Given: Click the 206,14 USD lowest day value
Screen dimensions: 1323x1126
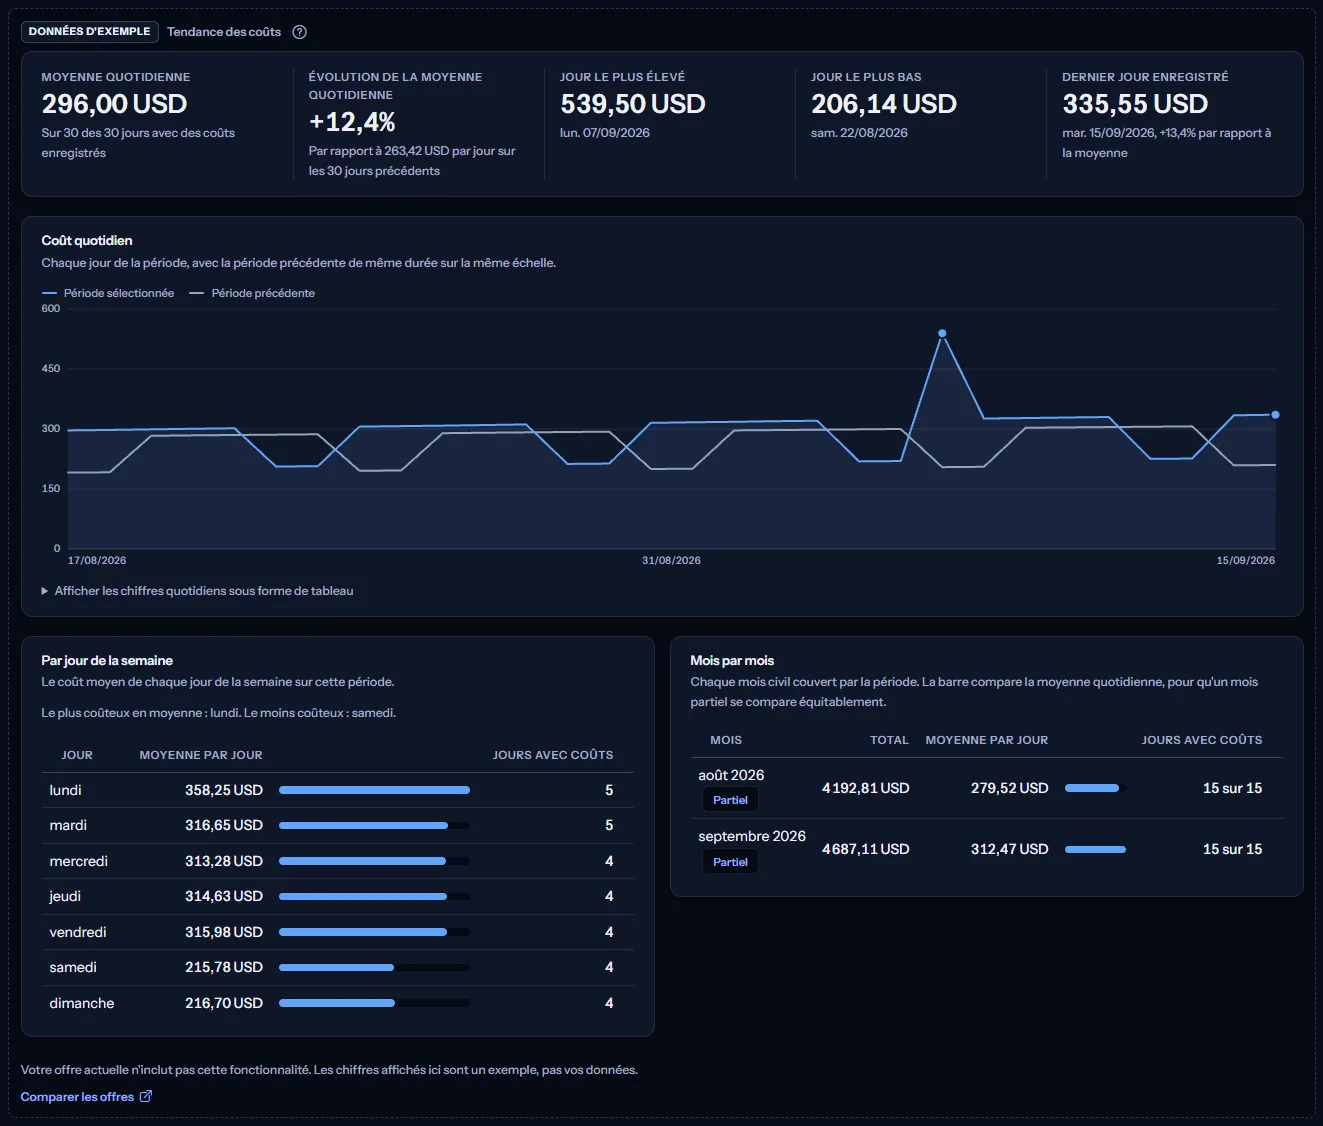Looking at the screenshot, I should [x=884, y=104].
